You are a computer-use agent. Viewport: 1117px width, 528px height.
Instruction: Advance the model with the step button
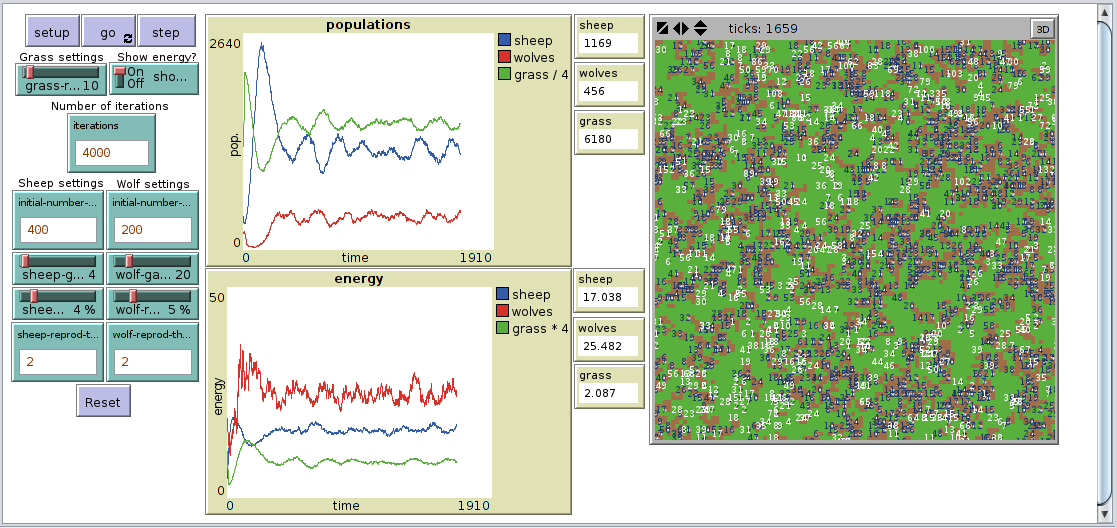(166, 32)
